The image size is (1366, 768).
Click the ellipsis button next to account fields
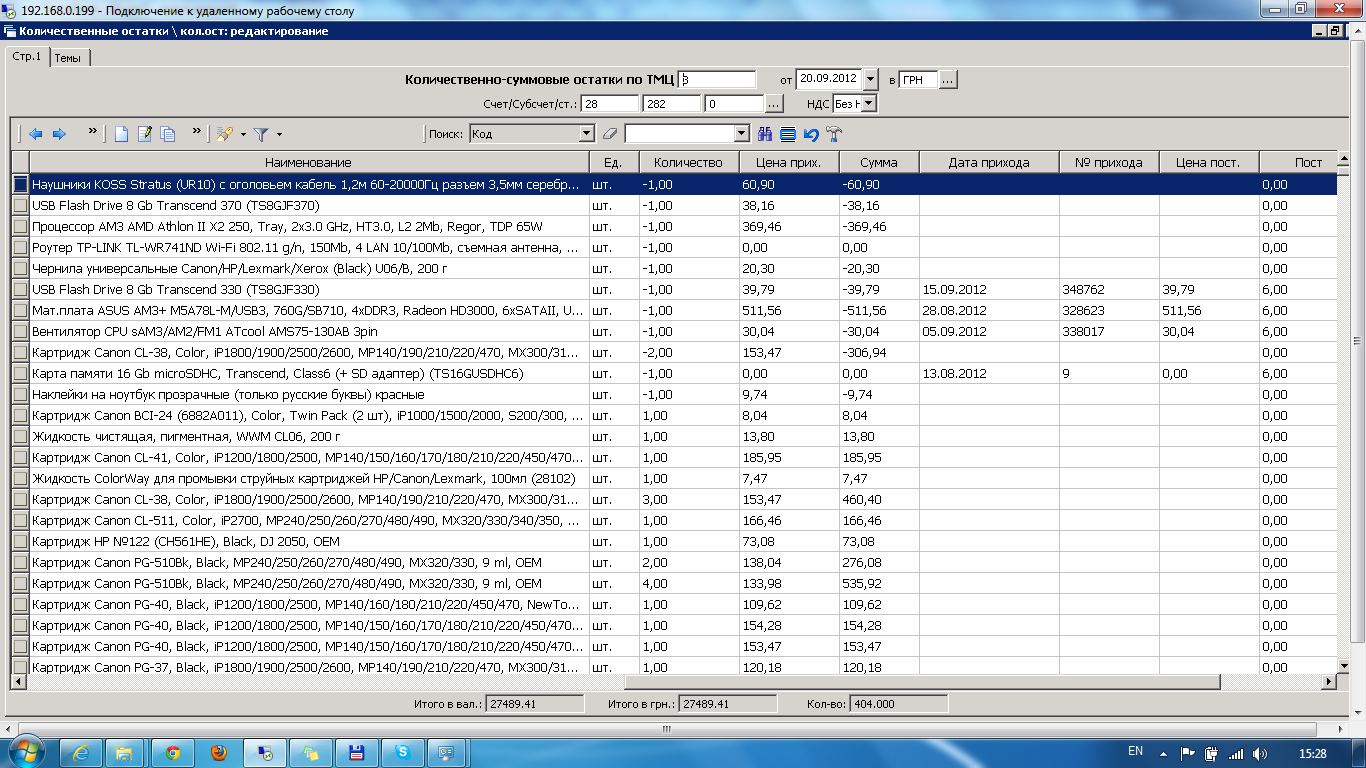[x=775, y=103]
